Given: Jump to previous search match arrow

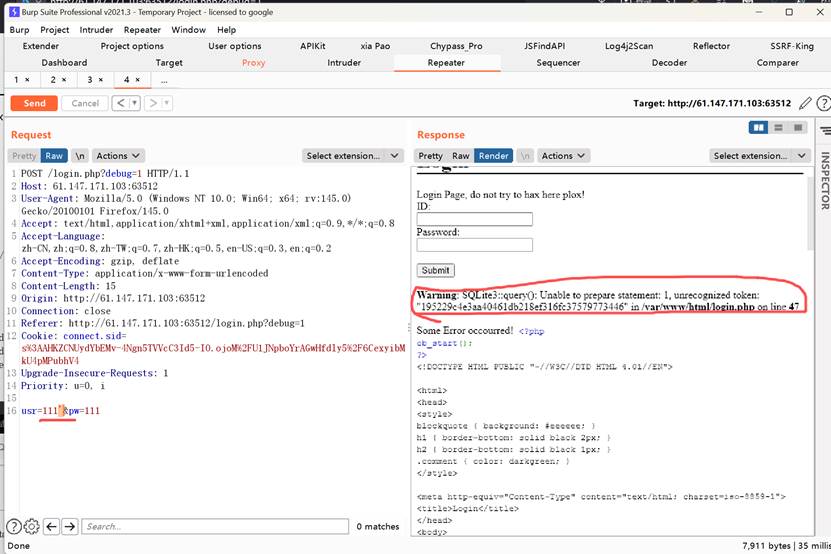Looking at the screenshot, I should (51, 526).
